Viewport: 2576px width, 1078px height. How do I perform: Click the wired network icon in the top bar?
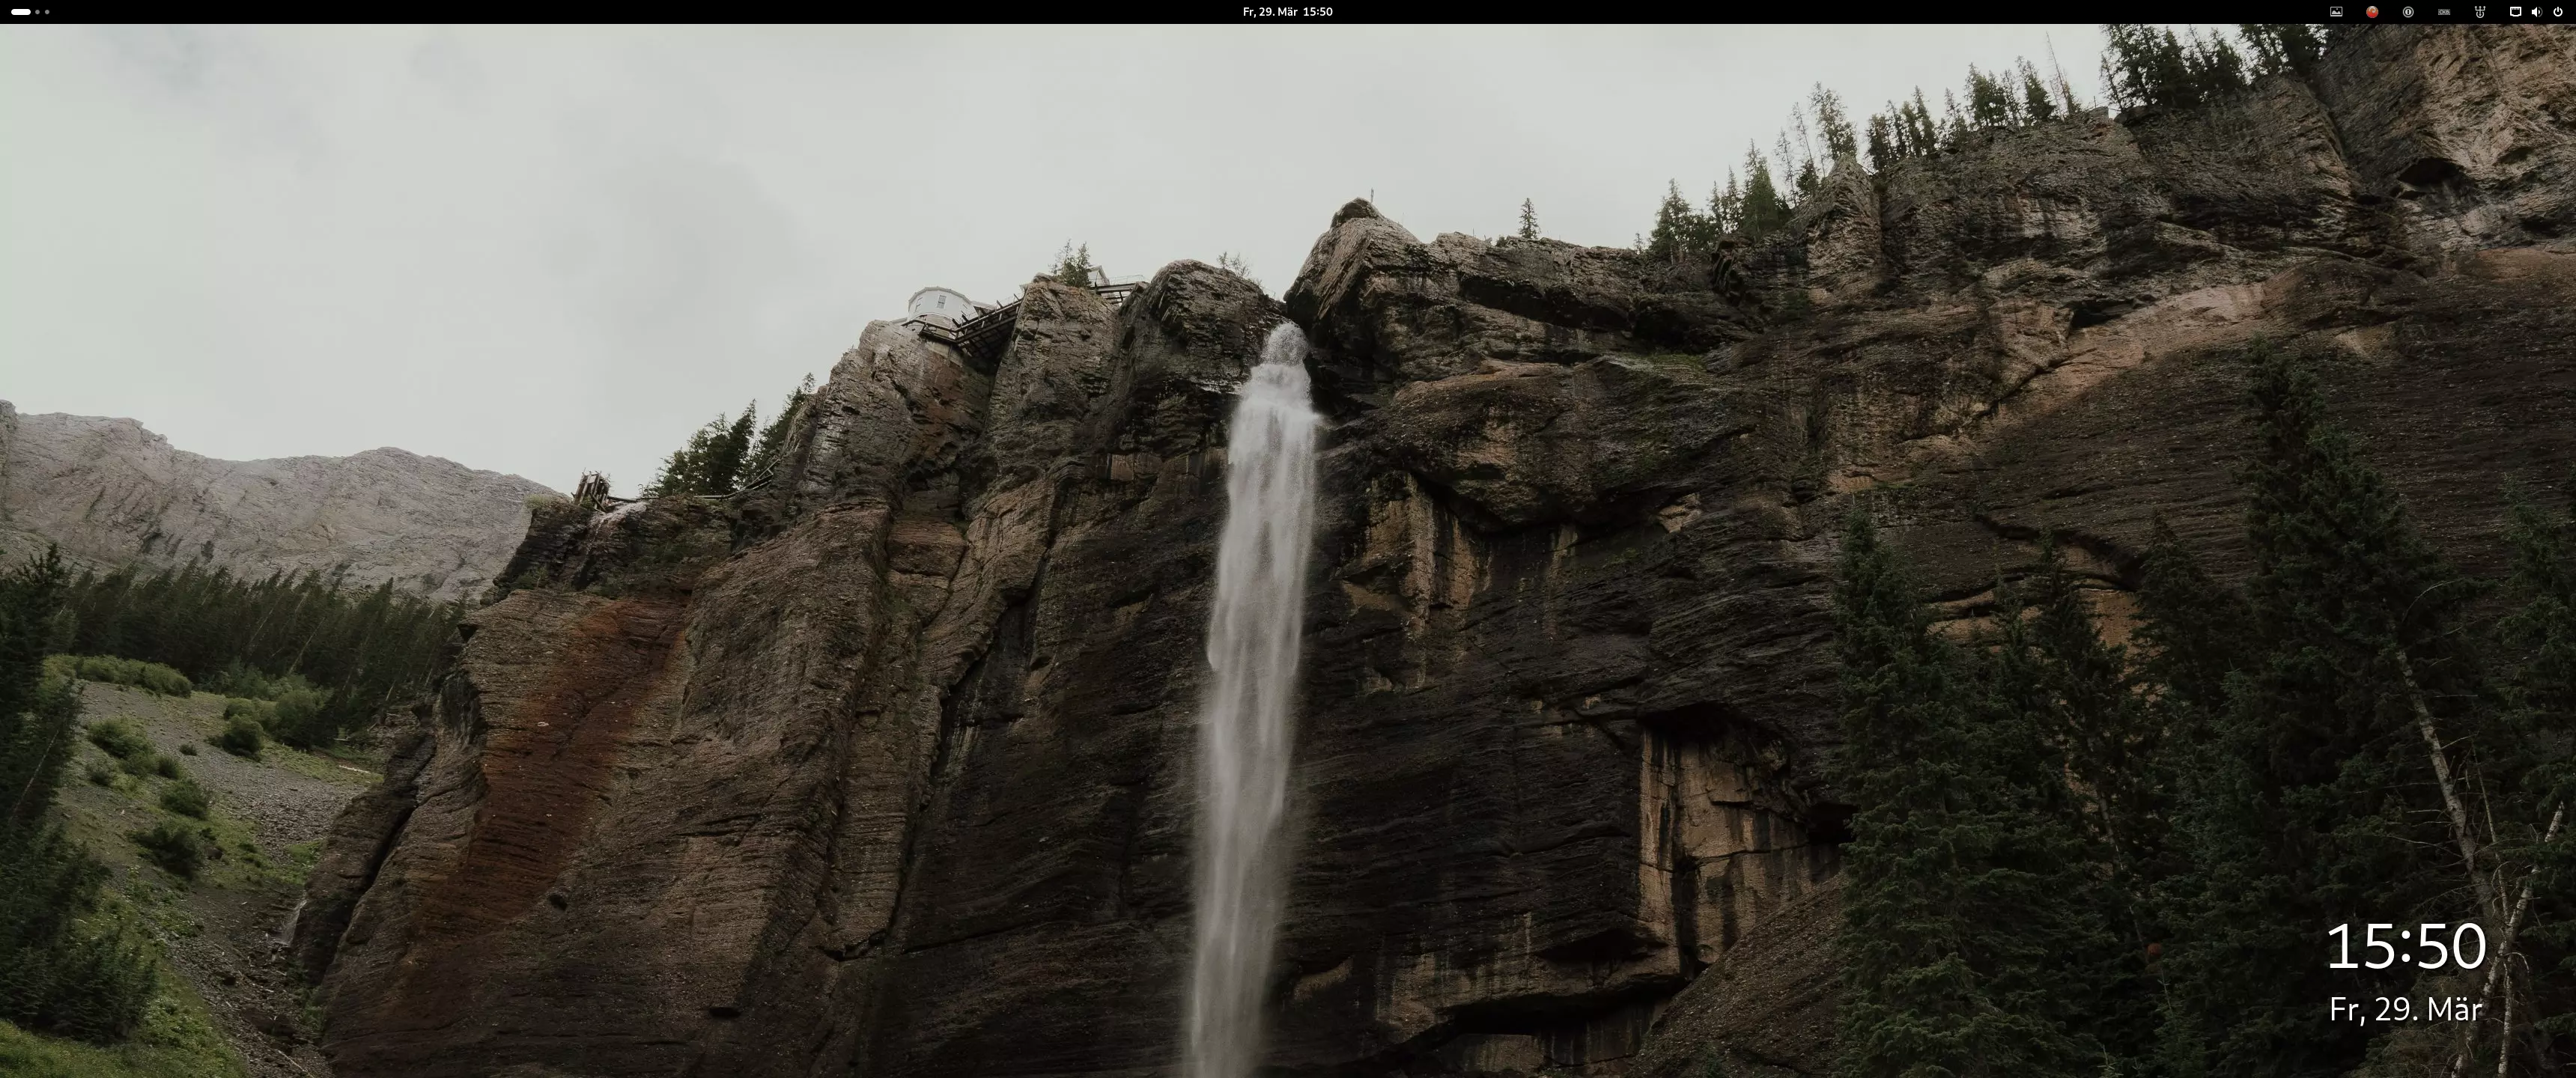(x=2515, y=12)
